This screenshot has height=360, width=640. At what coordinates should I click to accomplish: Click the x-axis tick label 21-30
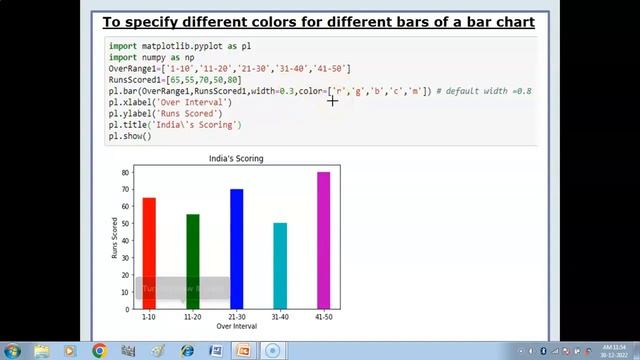click(237, 317)
